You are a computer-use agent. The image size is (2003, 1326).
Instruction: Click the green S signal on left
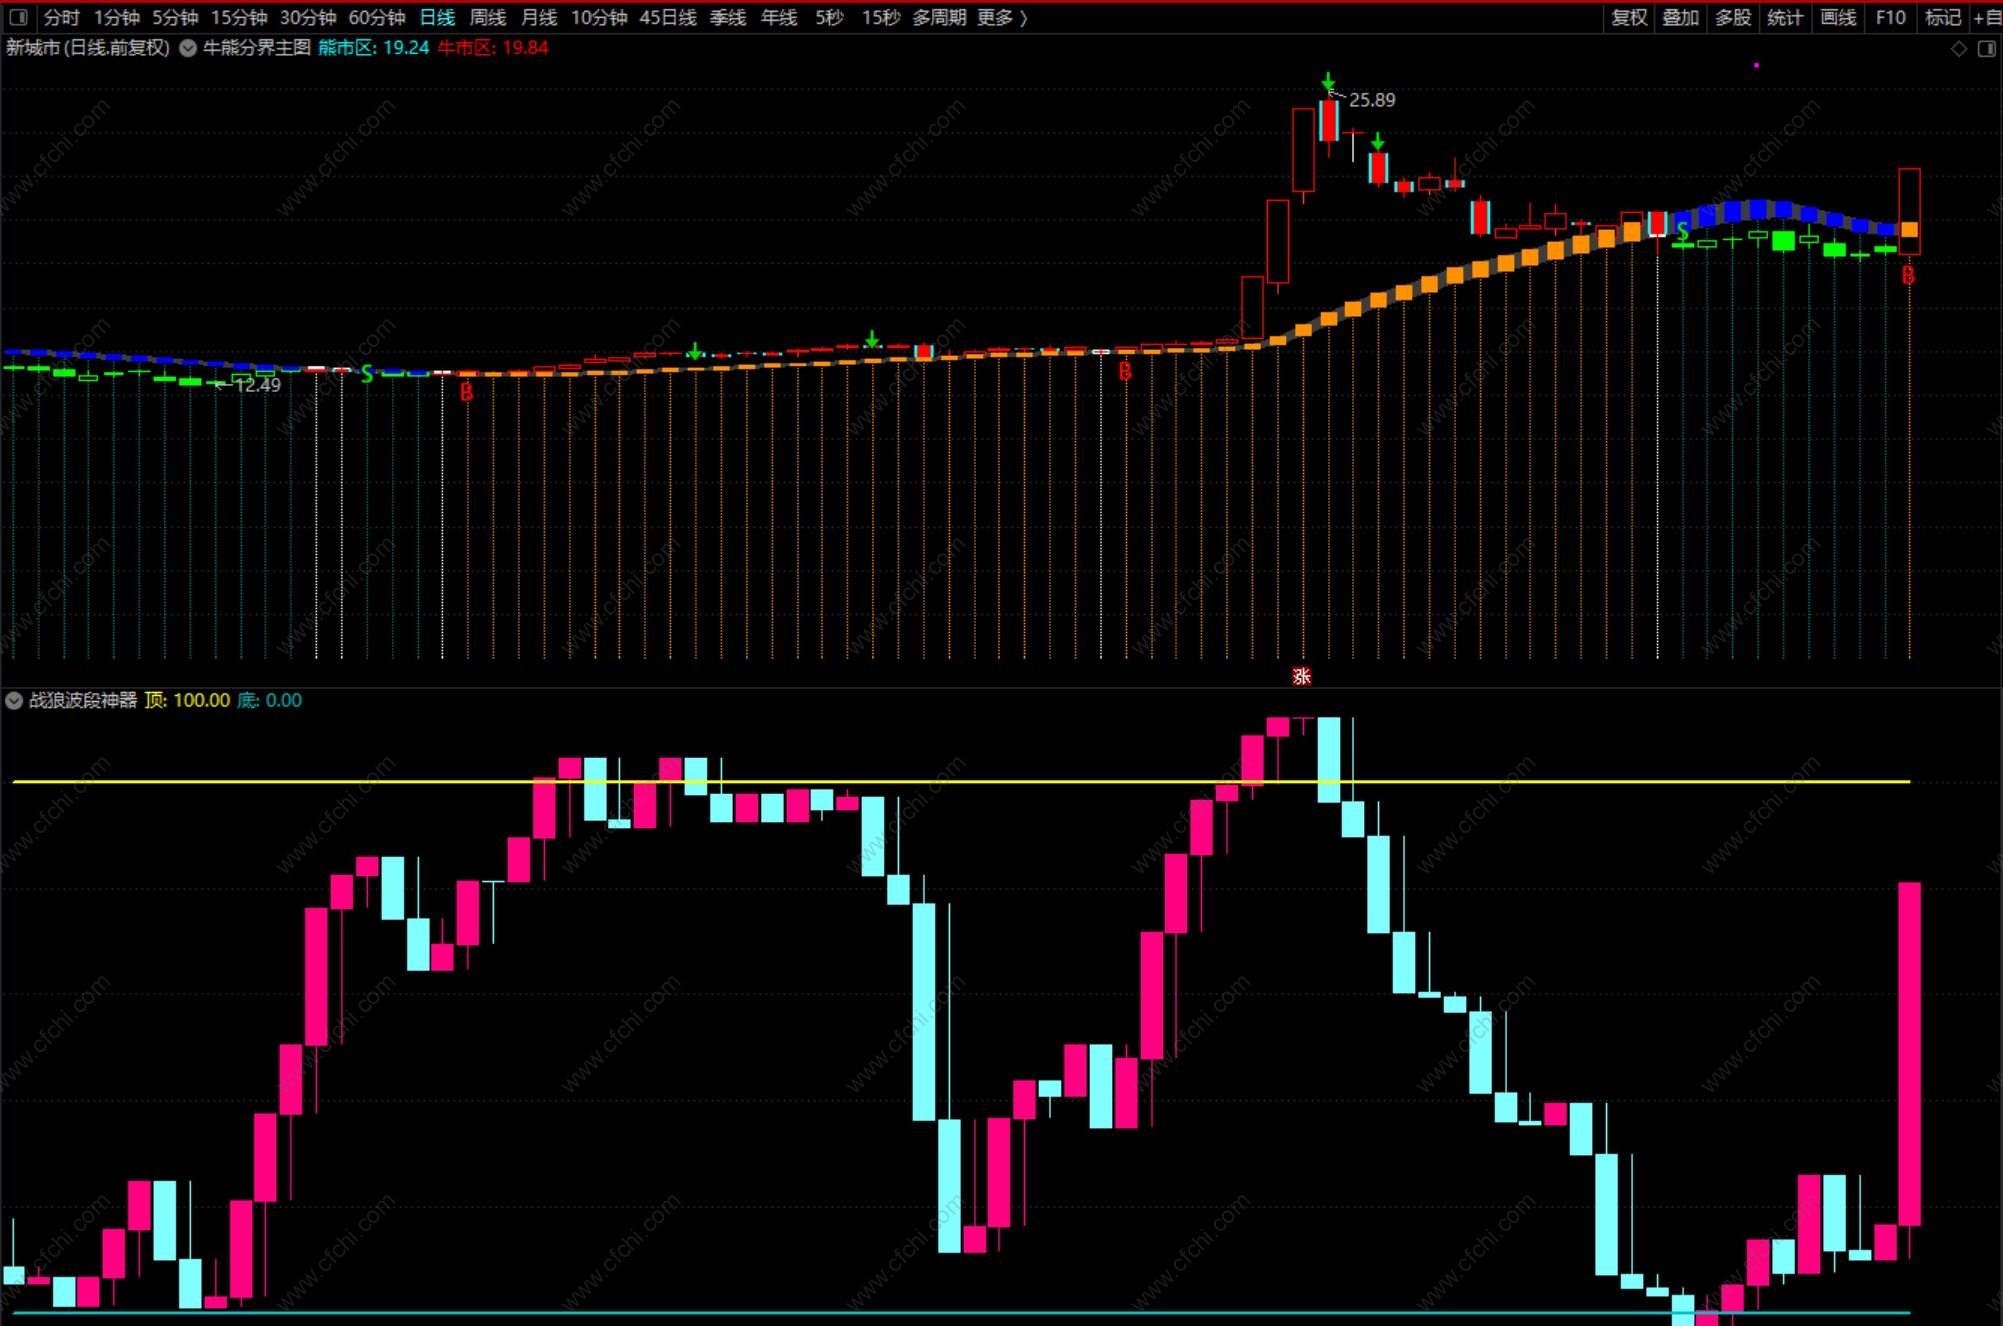pyautogui.click(x=367, y=374)
